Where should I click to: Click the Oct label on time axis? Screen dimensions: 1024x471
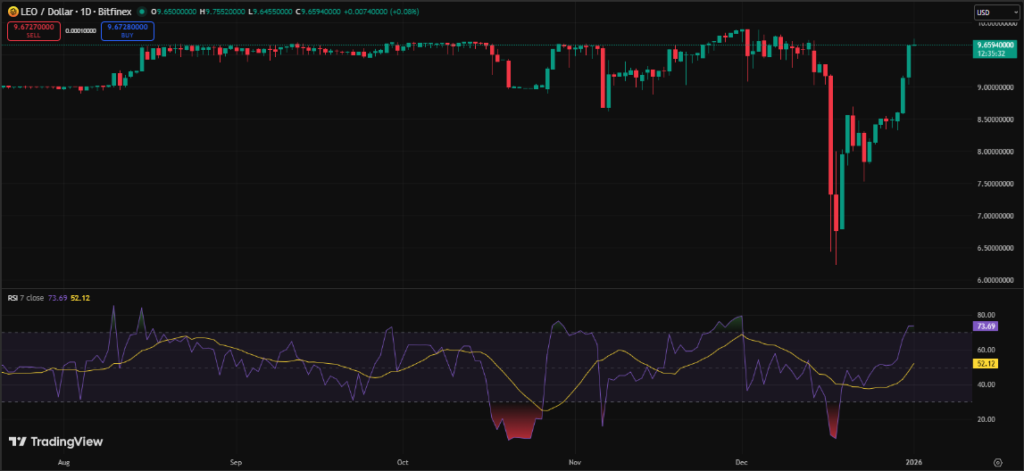pyautogui.click(x=401, y=464)
